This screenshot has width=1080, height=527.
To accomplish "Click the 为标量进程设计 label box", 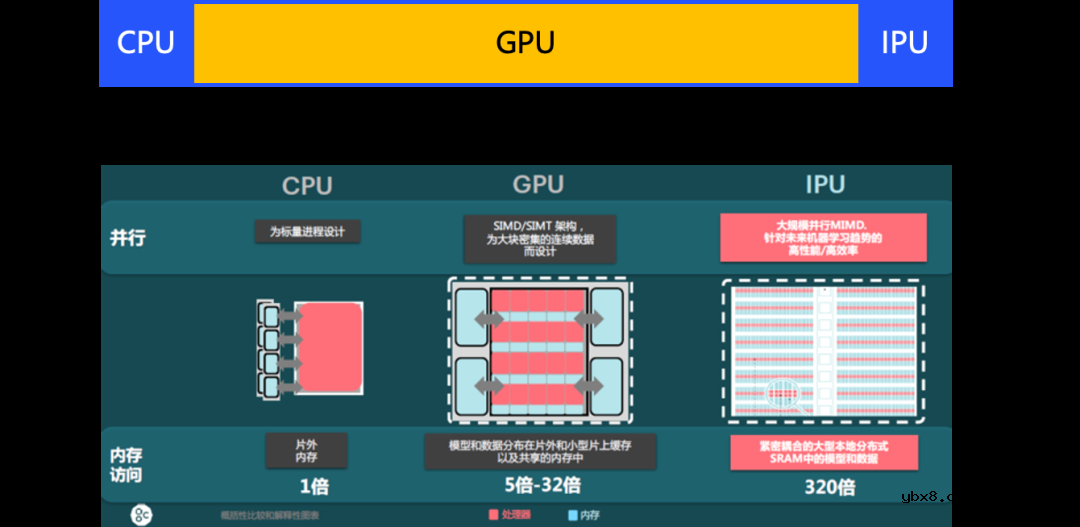I will point(307,232).
